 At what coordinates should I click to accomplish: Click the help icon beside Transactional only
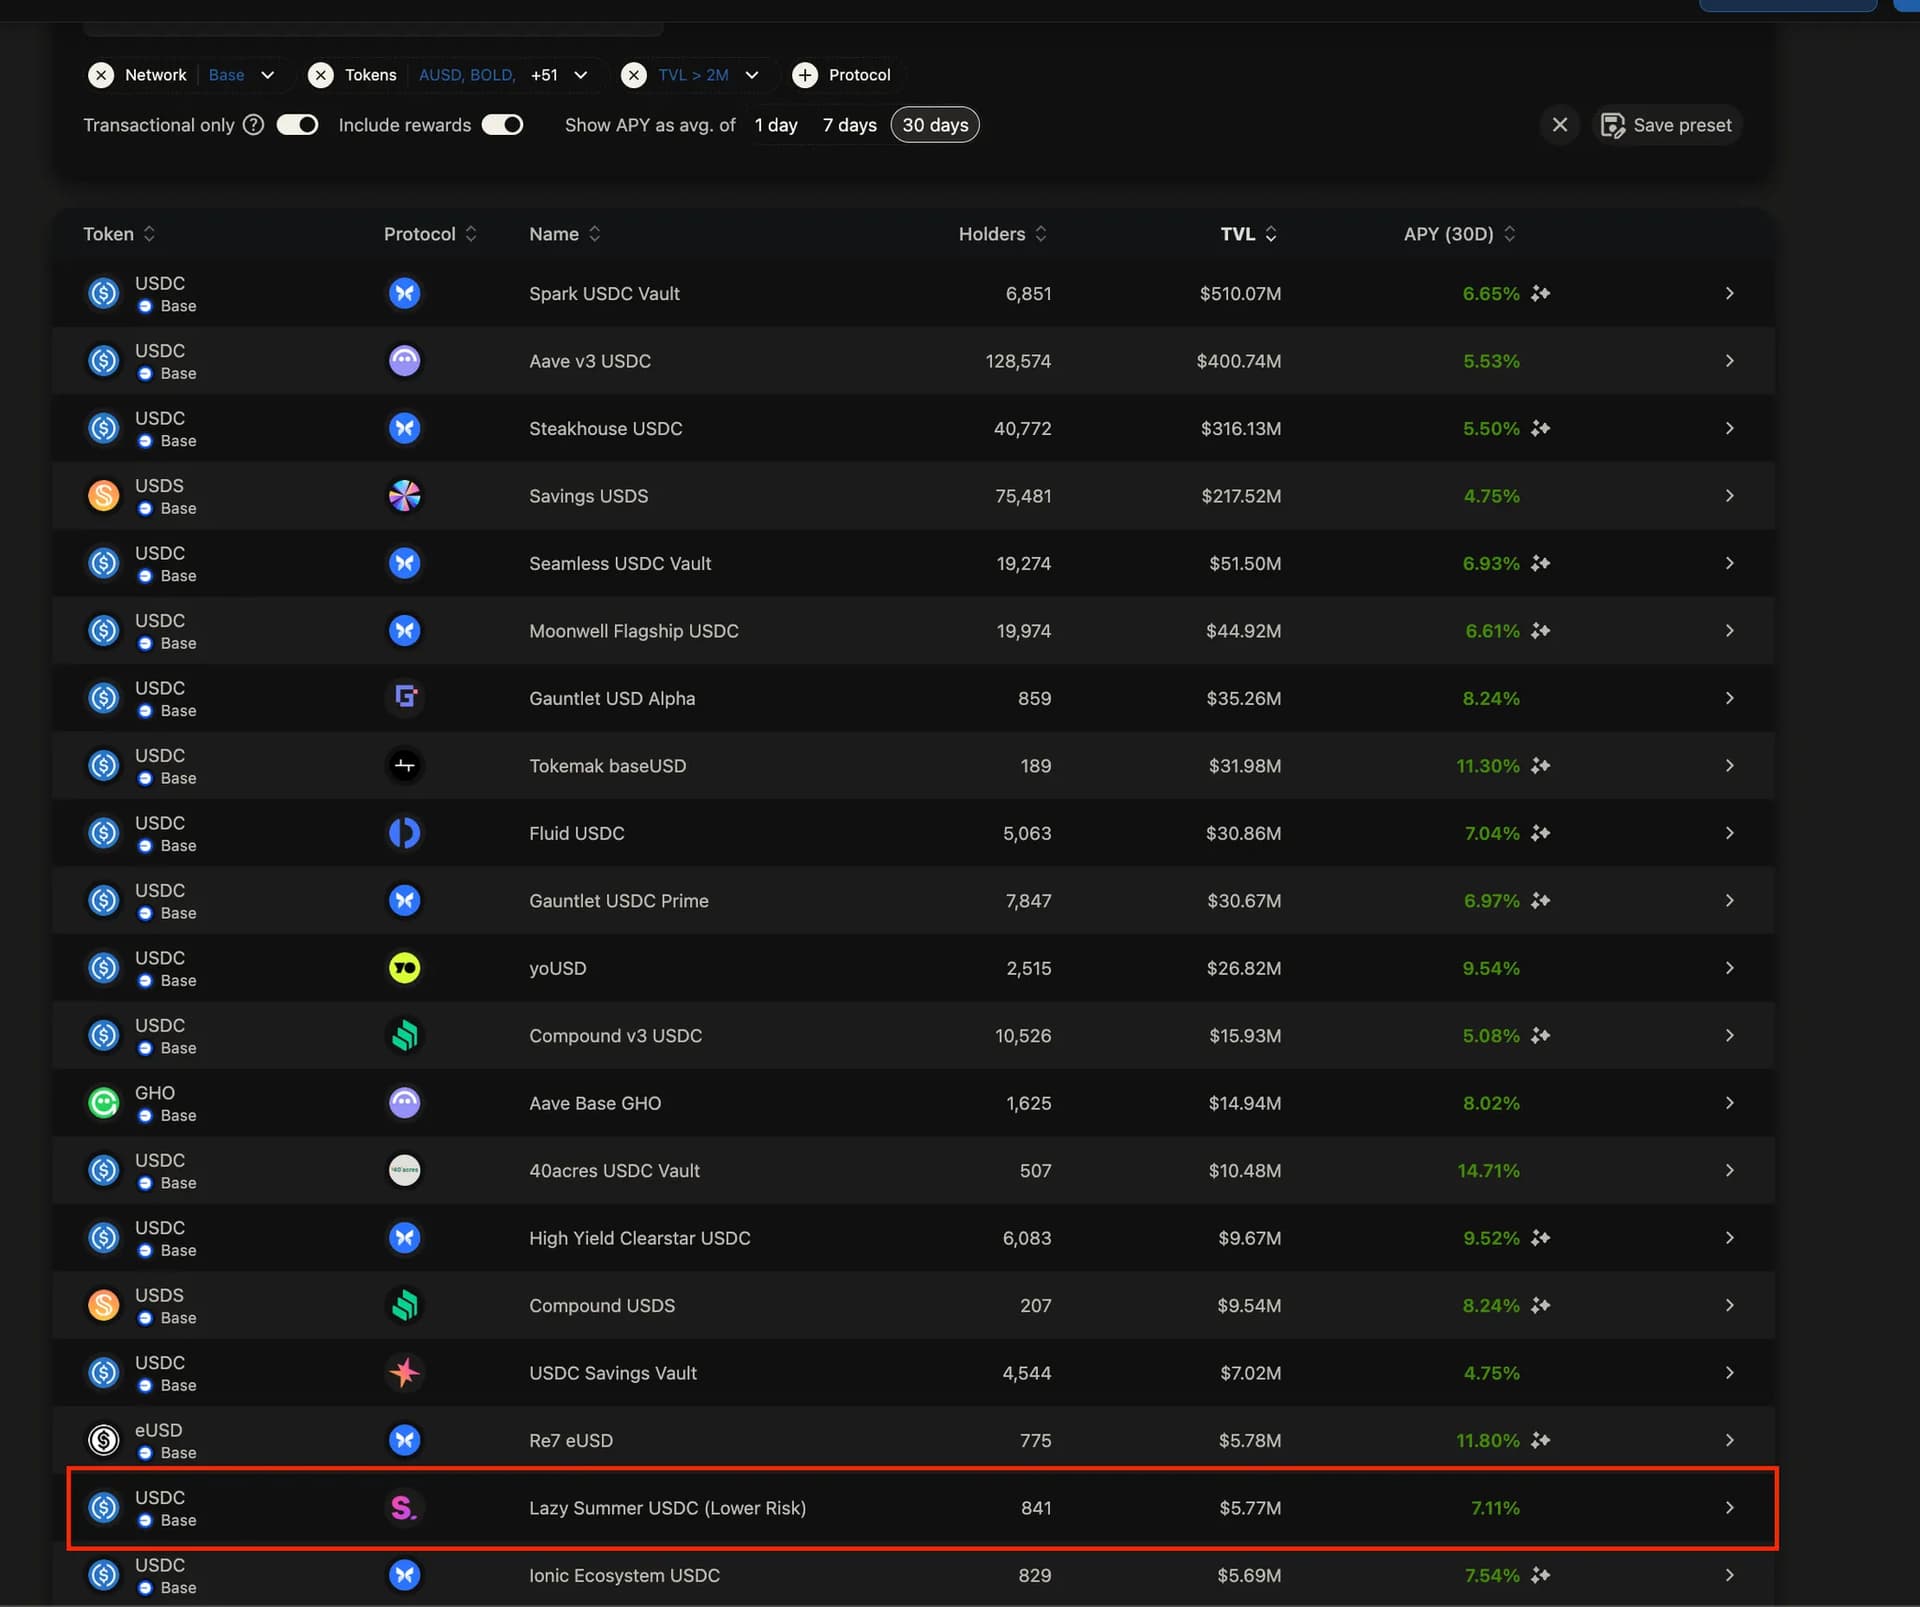coord(254,124)
